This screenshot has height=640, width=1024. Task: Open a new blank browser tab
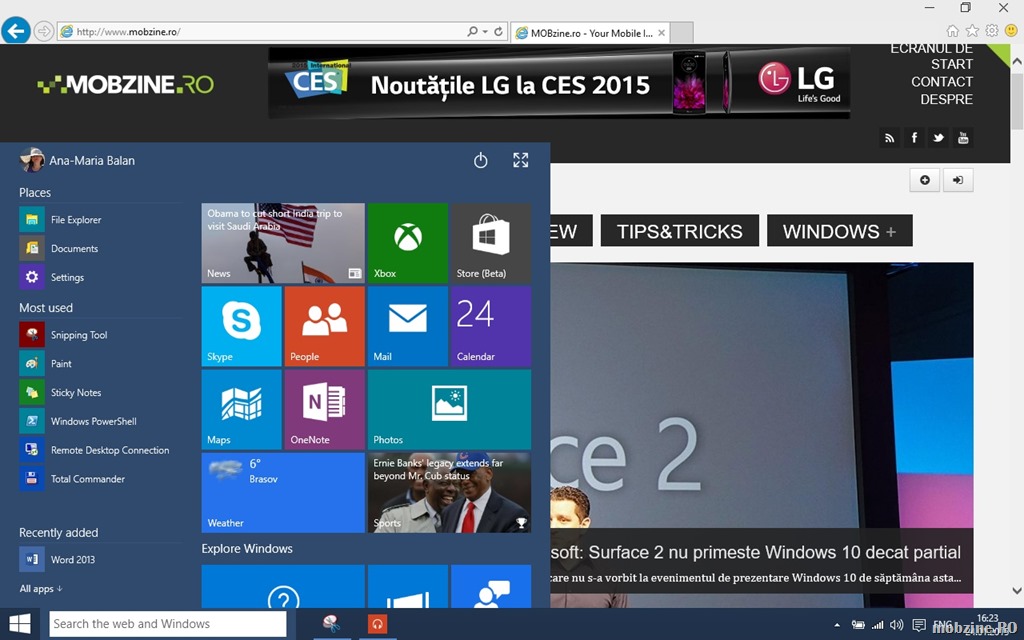pyautogui.click(x=681, y=33)
